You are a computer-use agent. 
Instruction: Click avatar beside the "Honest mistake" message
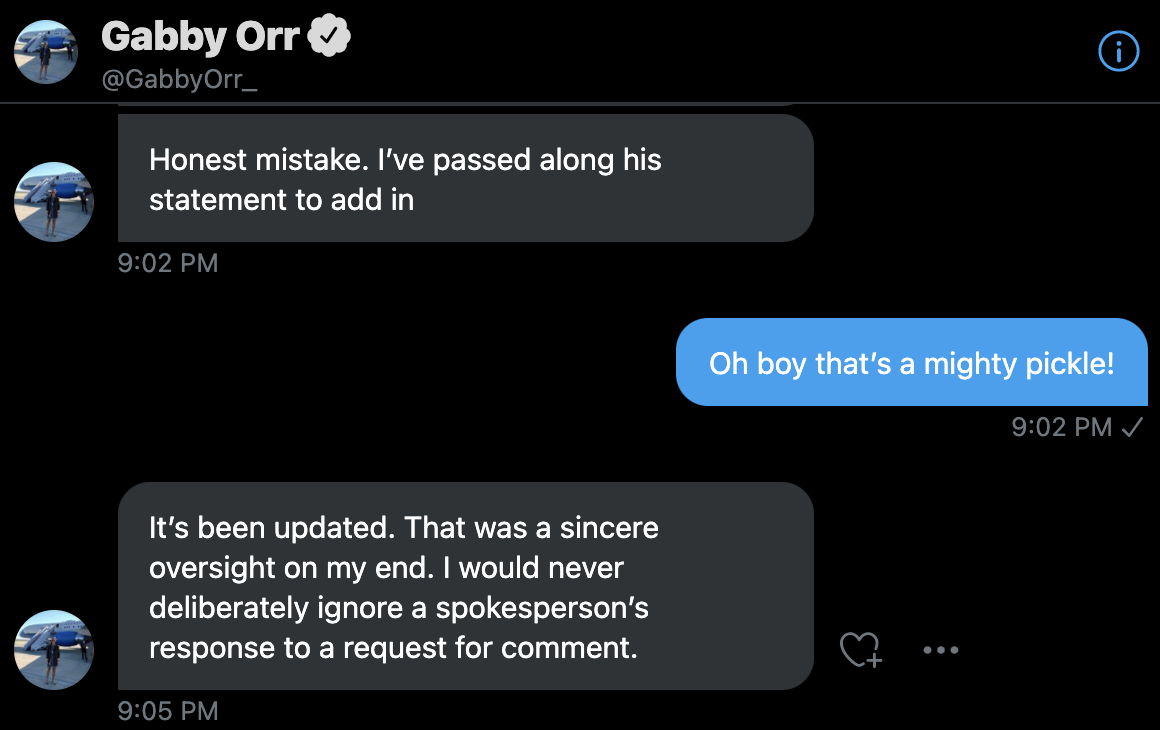click(x=53, y=202)
